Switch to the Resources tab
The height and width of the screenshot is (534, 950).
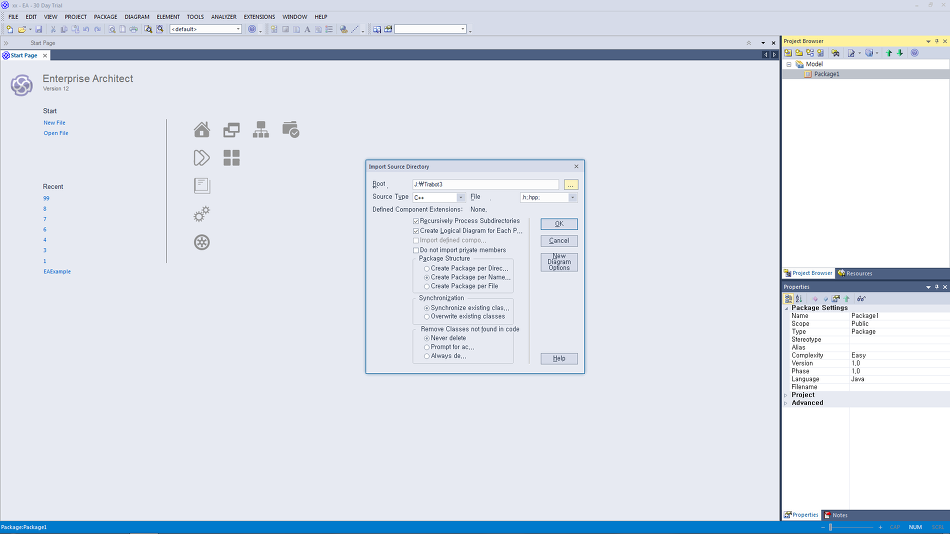(x=855, y=273)
